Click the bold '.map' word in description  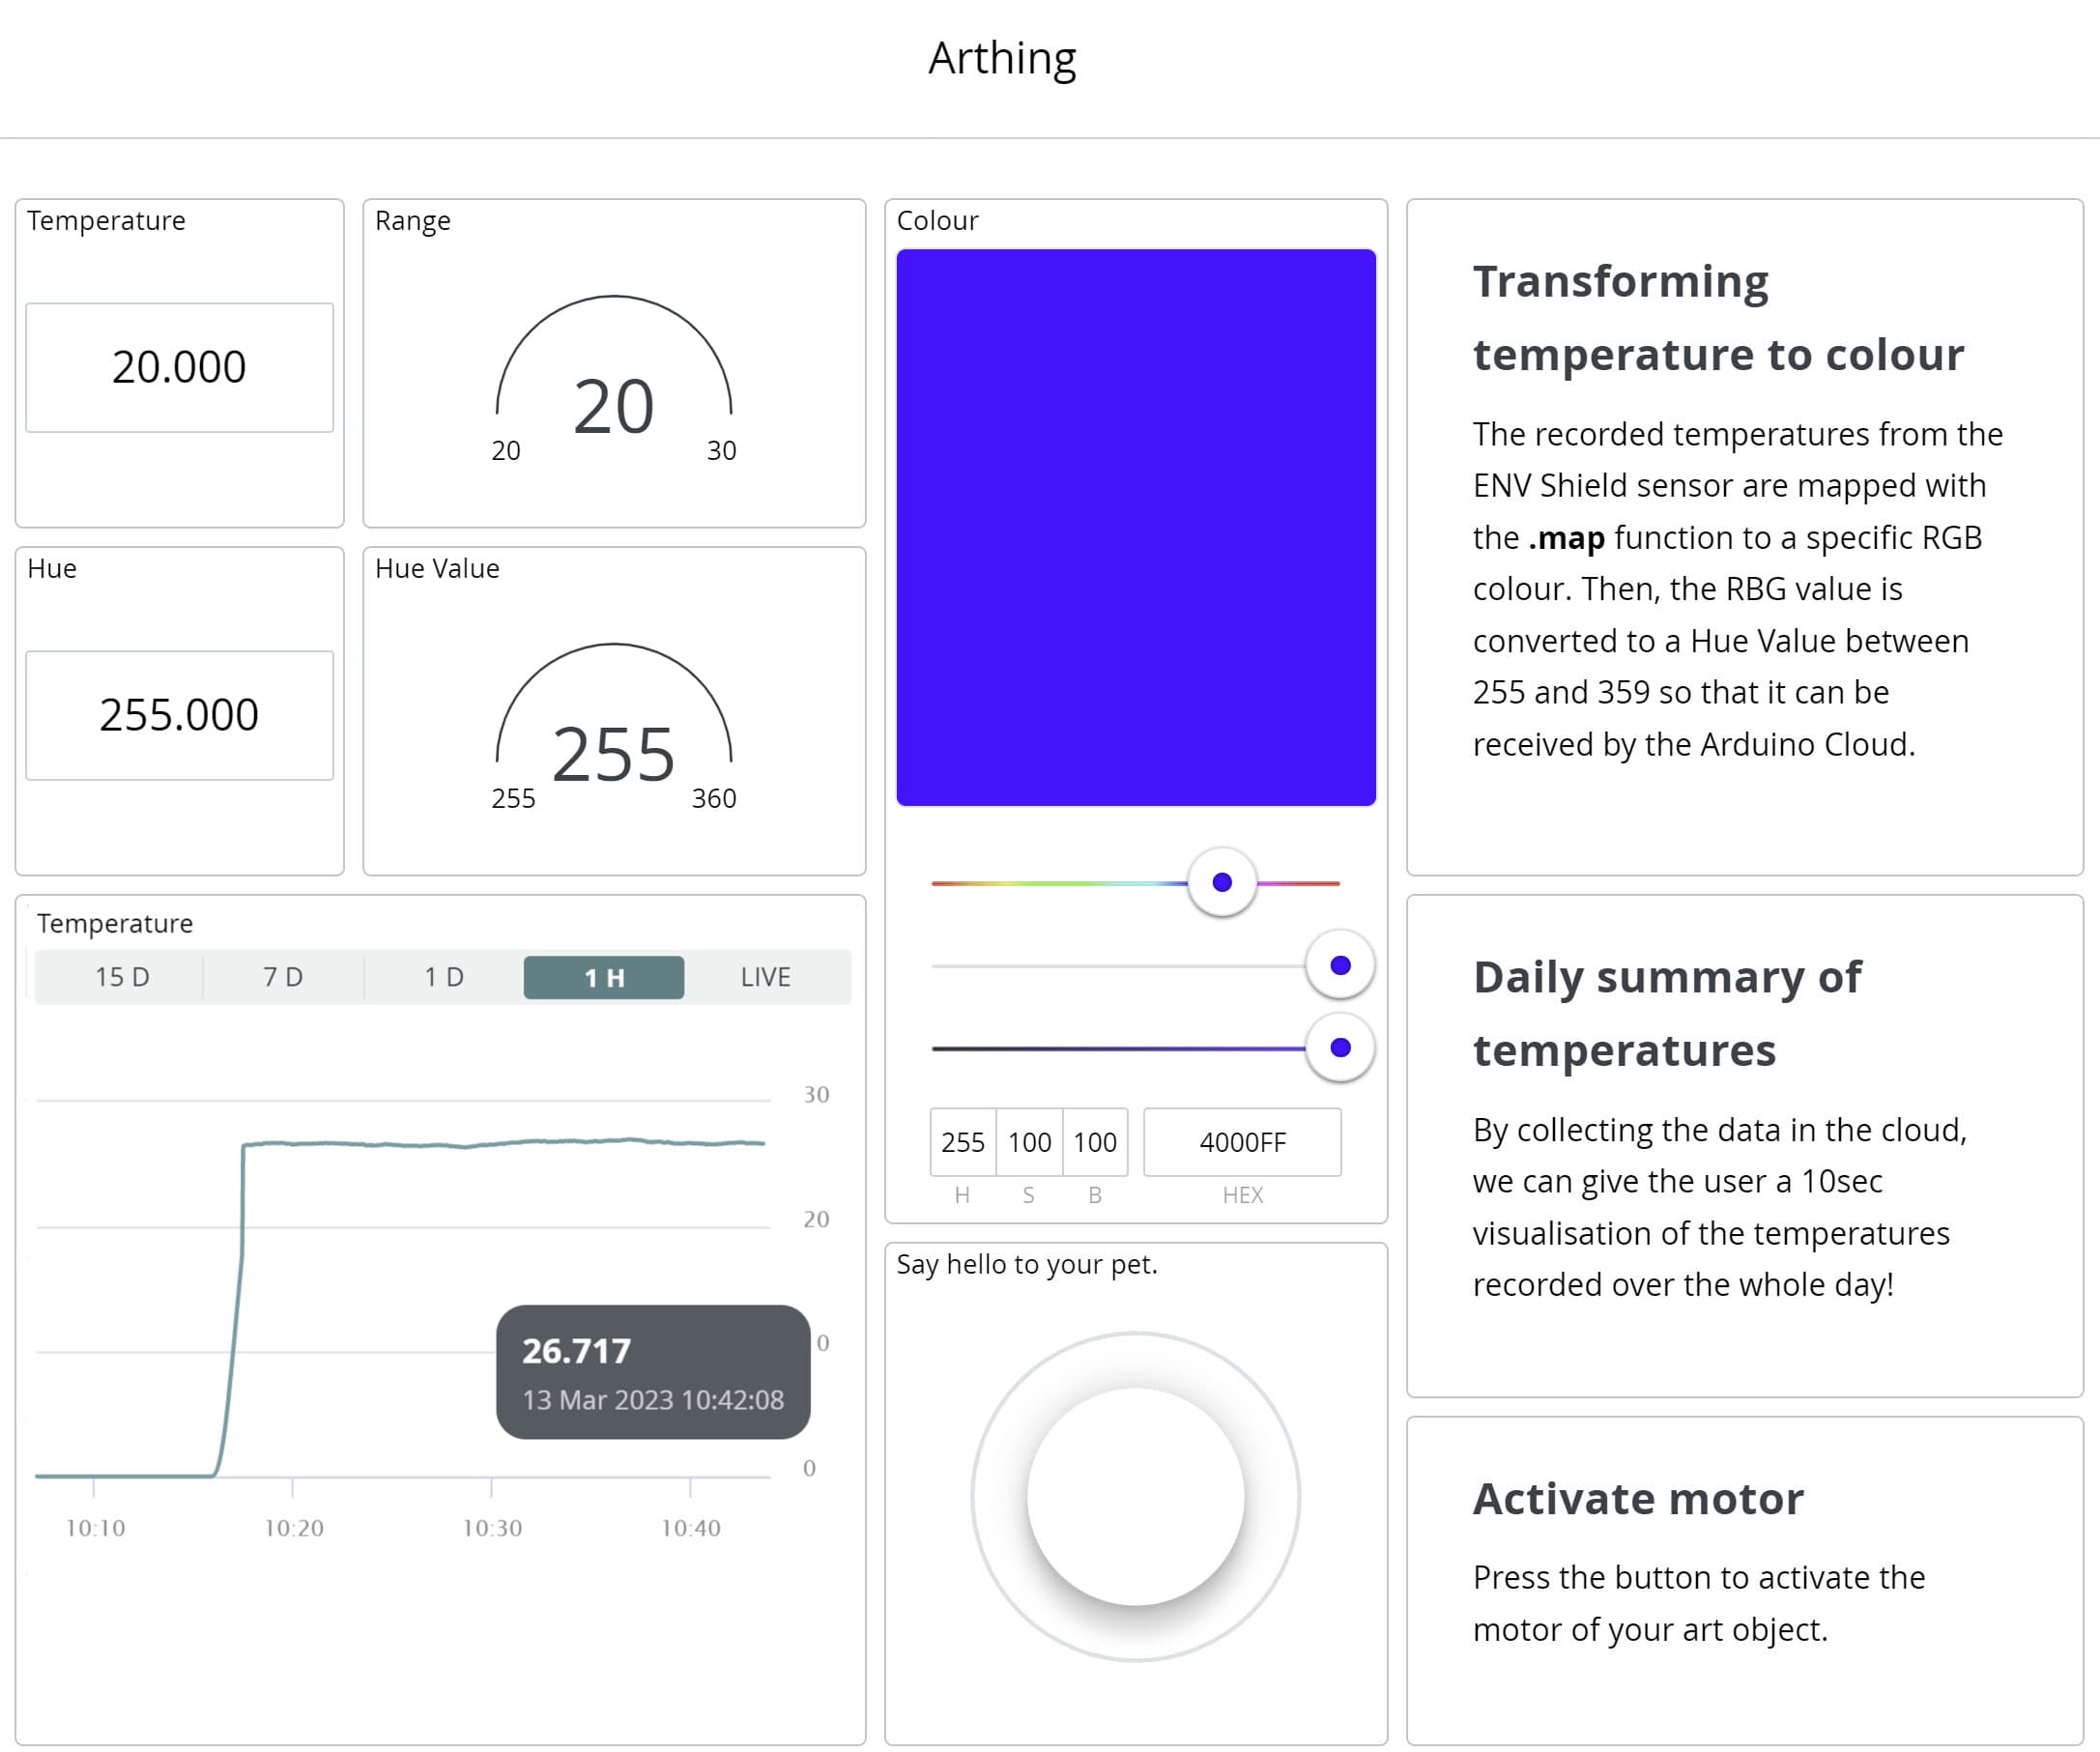coord(1566,538)
